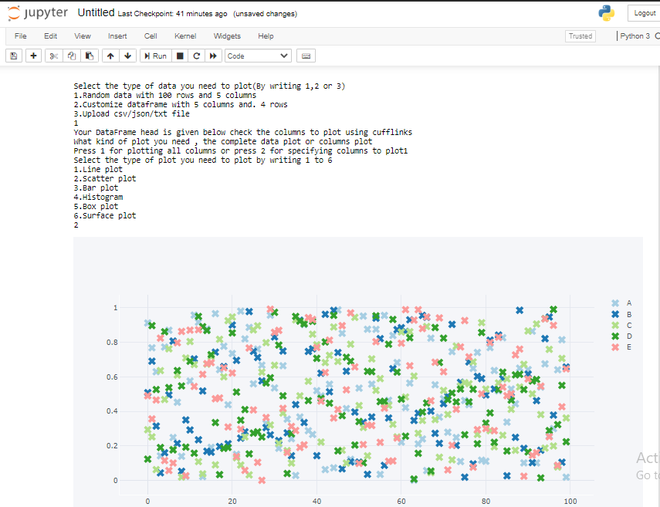The width and height of the screenshot is (660, 507).
Task: Open the View menu
Action: (82, 36)
